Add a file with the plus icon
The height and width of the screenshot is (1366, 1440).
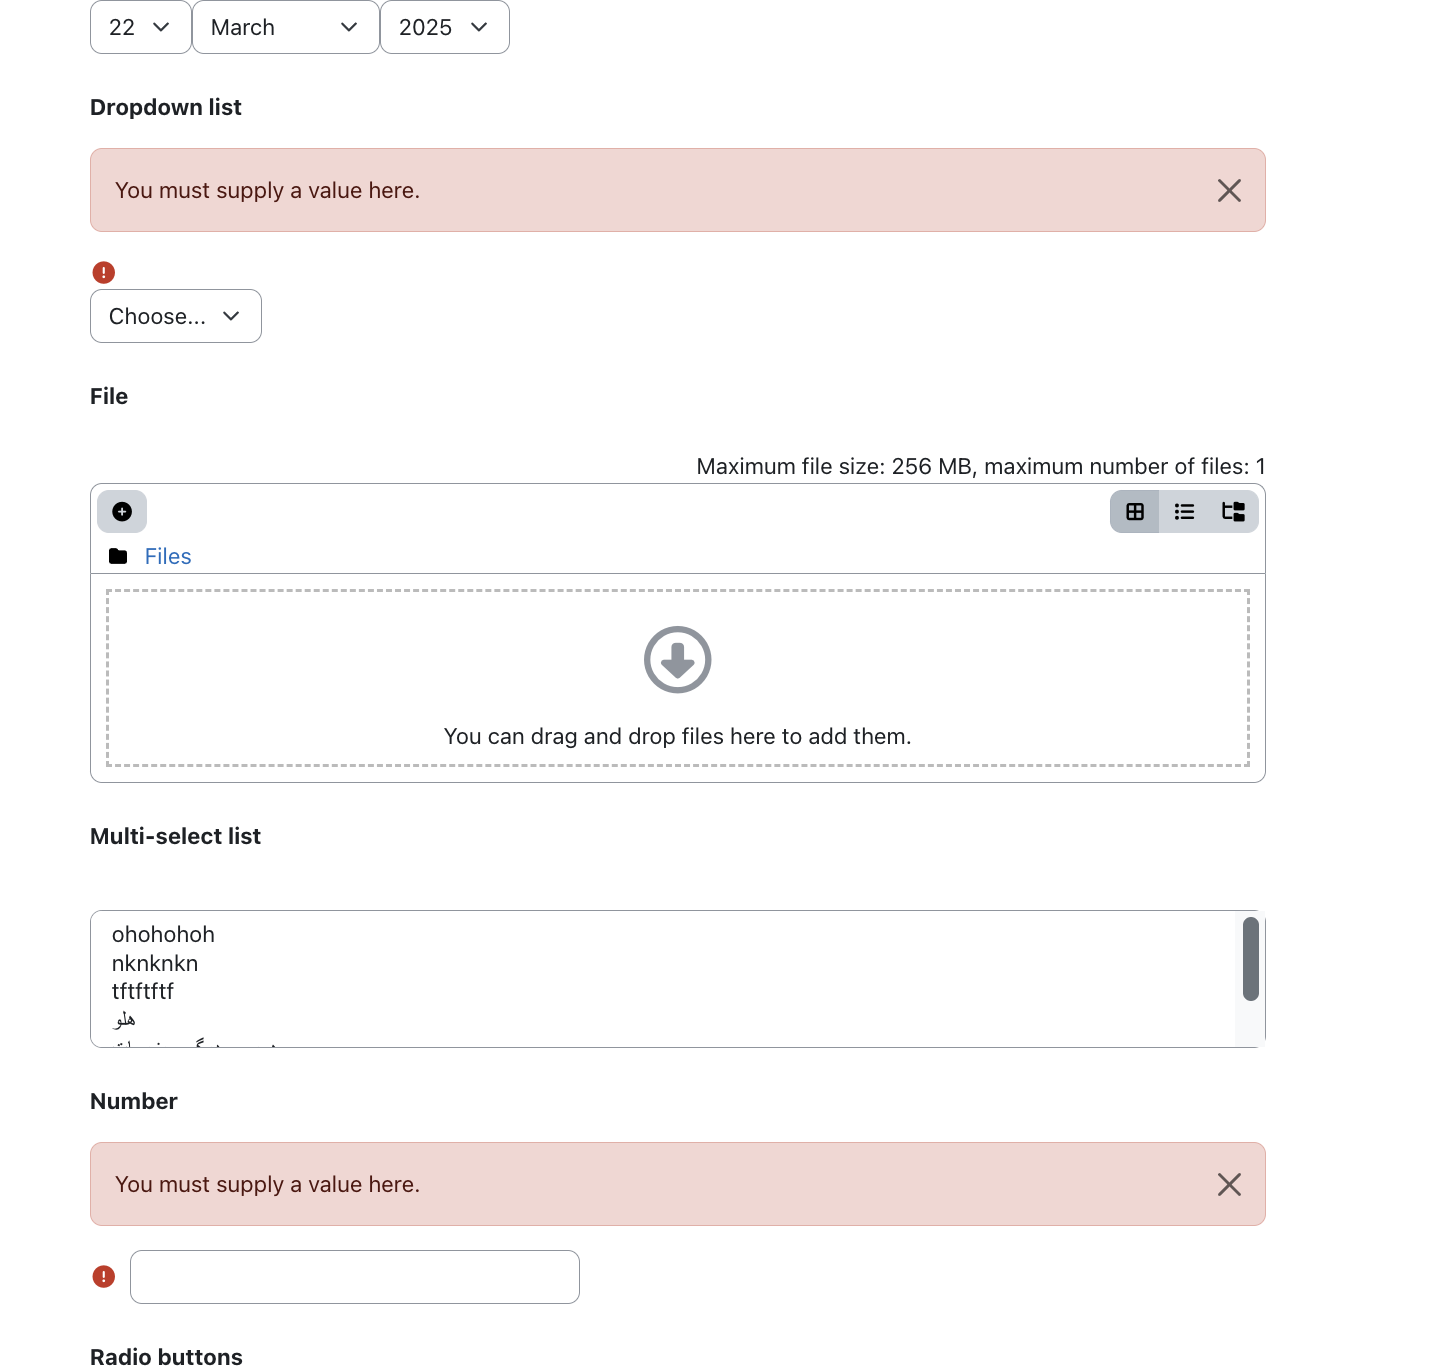tap(122, 511)
